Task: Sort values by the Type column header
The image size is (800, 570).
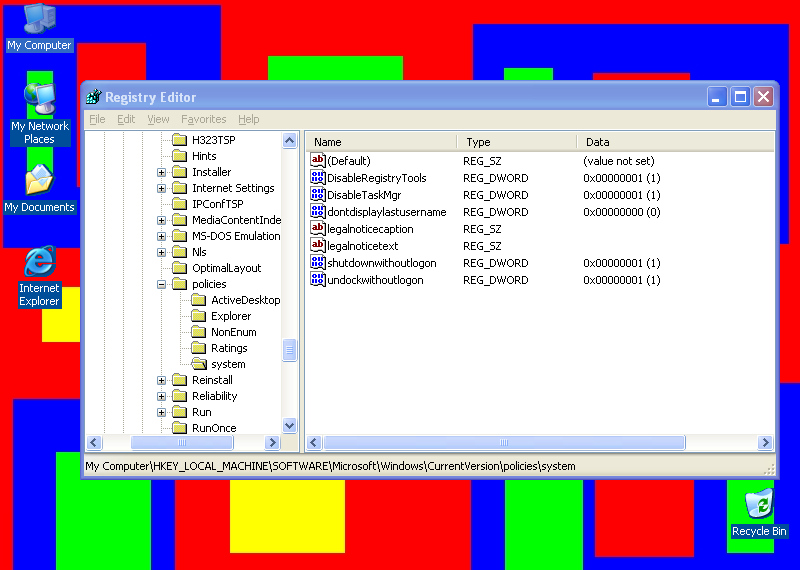Action: click(x=517, y=142)
